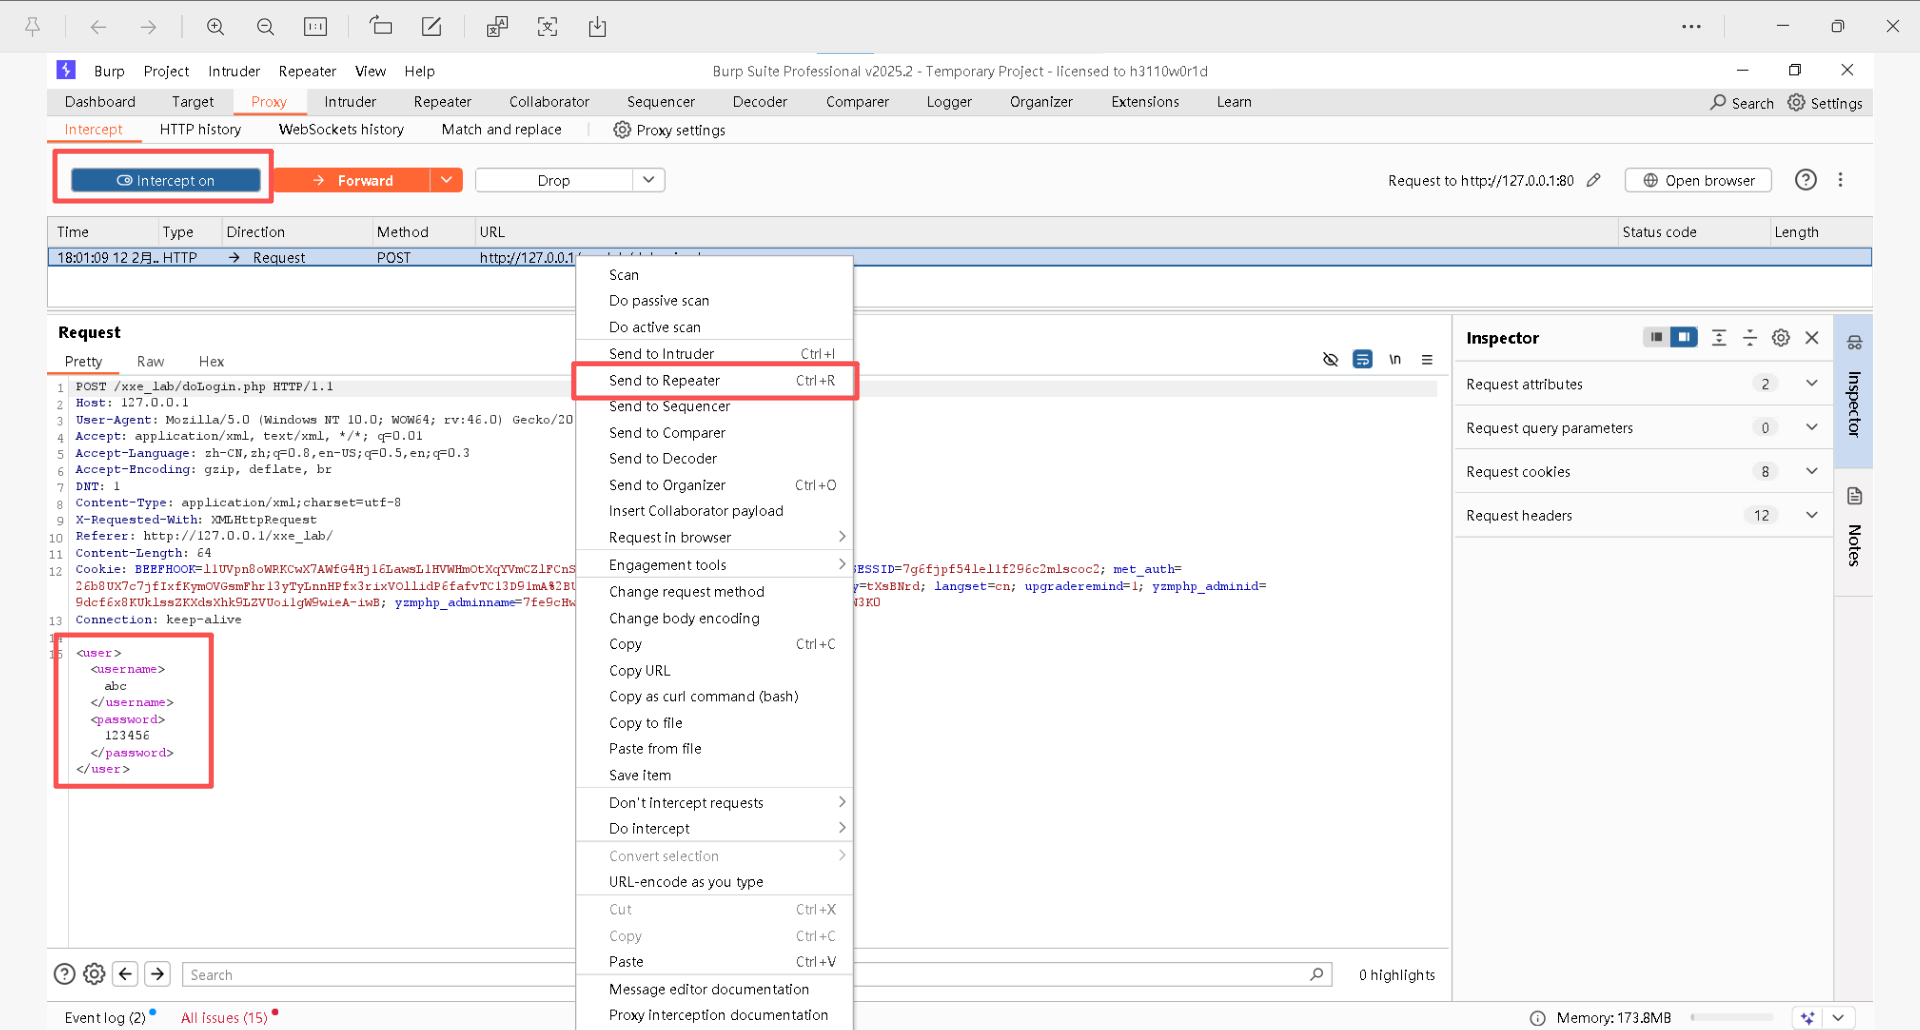This screenshot has width=1920, height=1030.
Task: Click the memory usage bar
Action: (x=1732, y=1018)
